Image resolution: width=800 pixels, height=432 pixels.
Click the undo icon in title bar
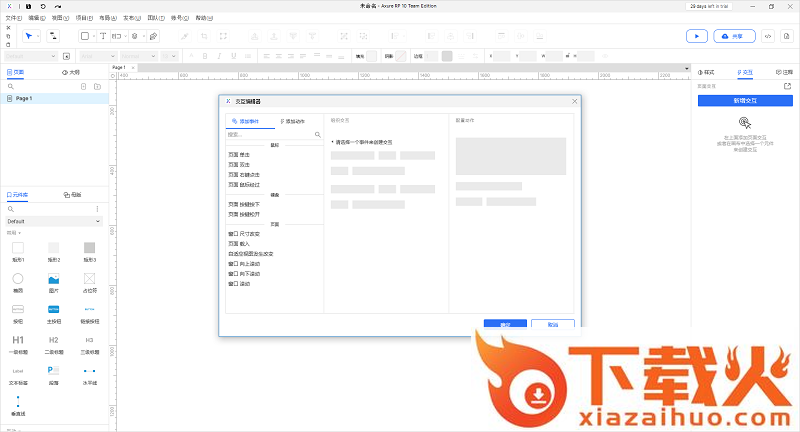coord(43,6)
